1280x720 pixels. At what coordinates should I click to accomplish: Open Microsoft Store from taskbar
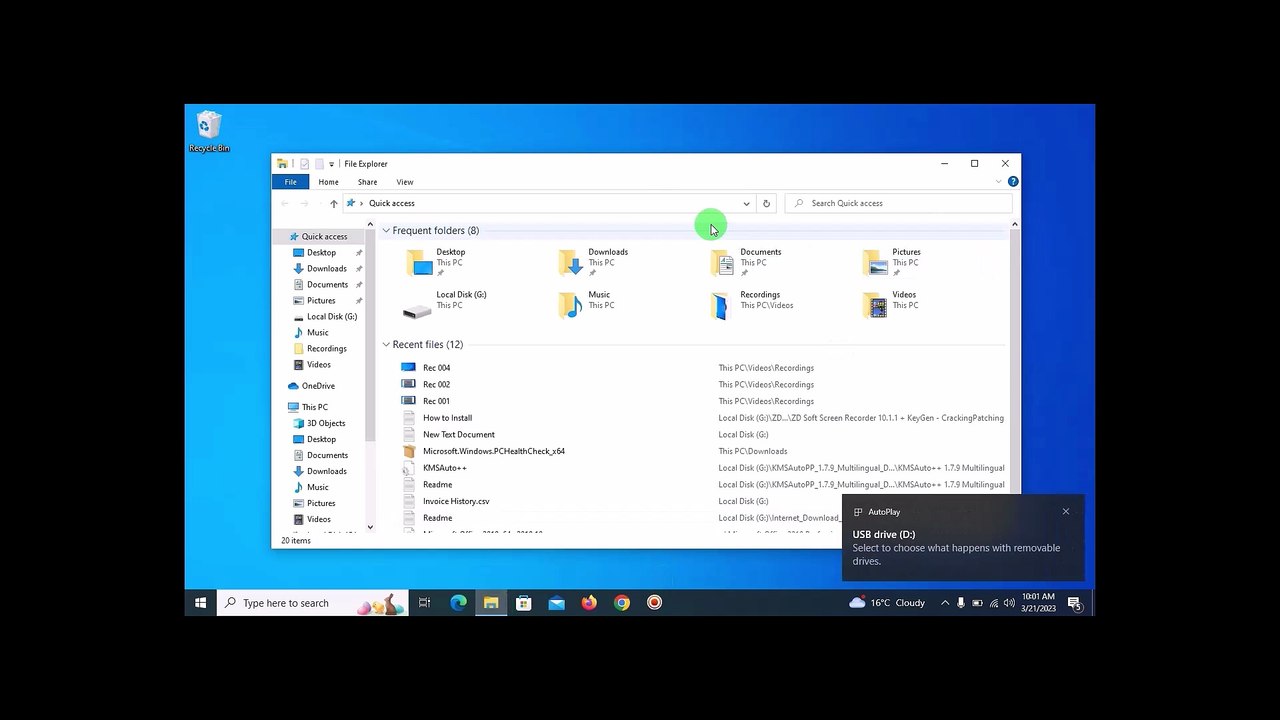point(523,603)
